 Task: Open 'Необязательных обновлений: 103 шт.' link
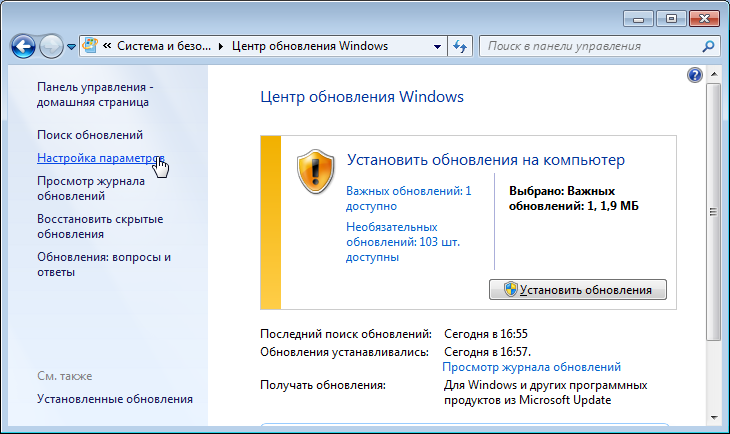click(403, 242)
